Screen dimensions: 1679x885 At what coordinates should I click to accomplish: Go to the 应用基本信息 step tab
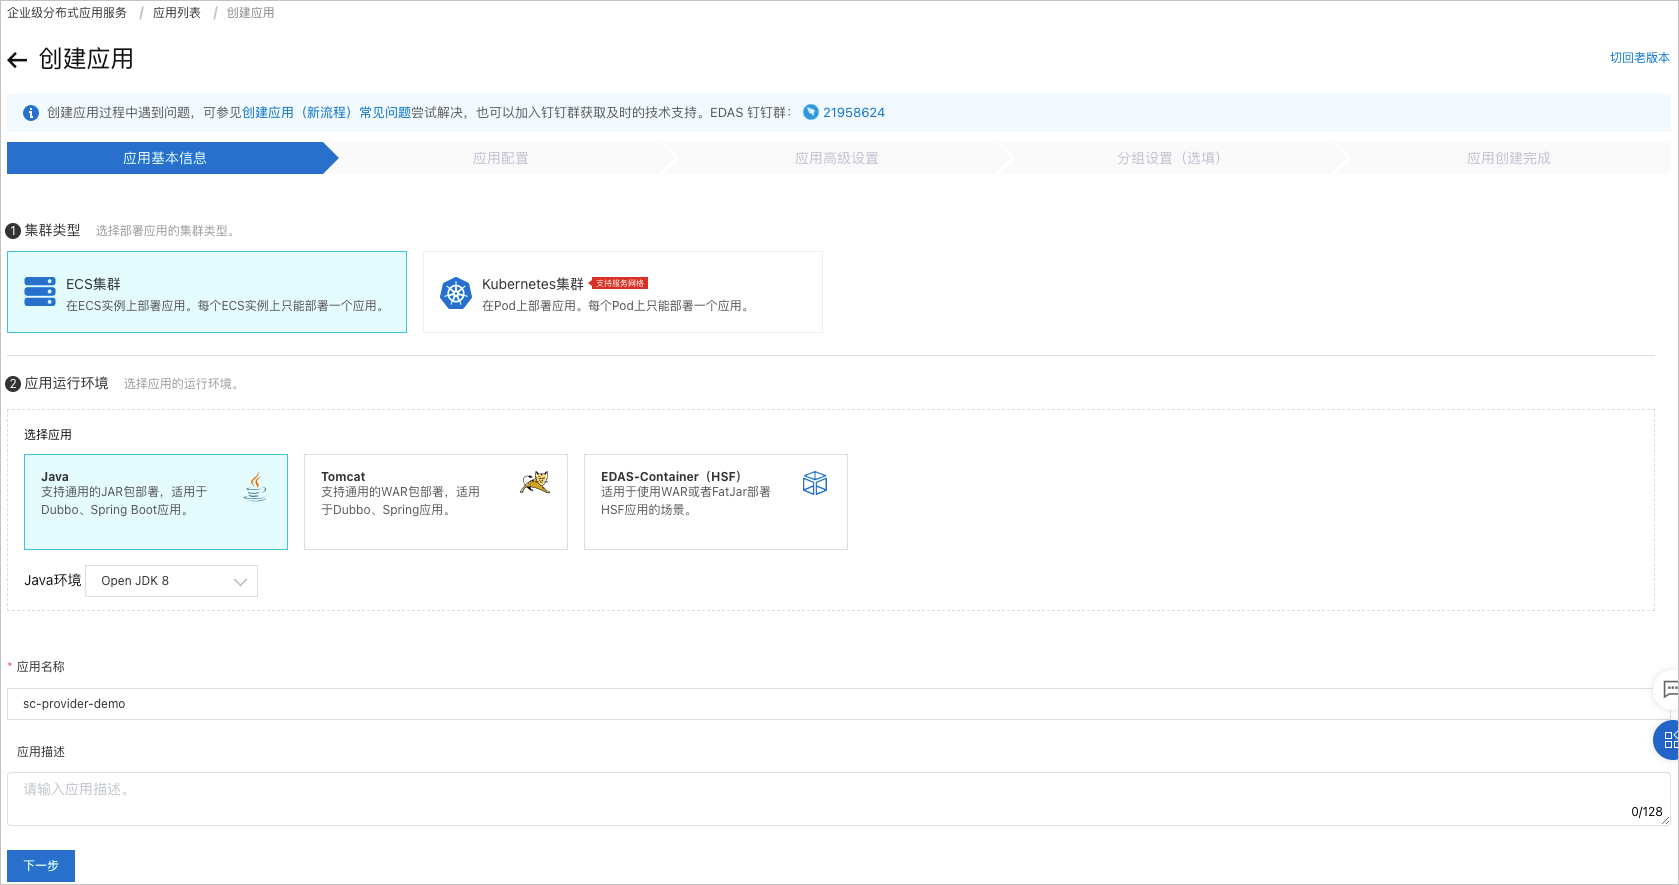(x=165, y=158)
